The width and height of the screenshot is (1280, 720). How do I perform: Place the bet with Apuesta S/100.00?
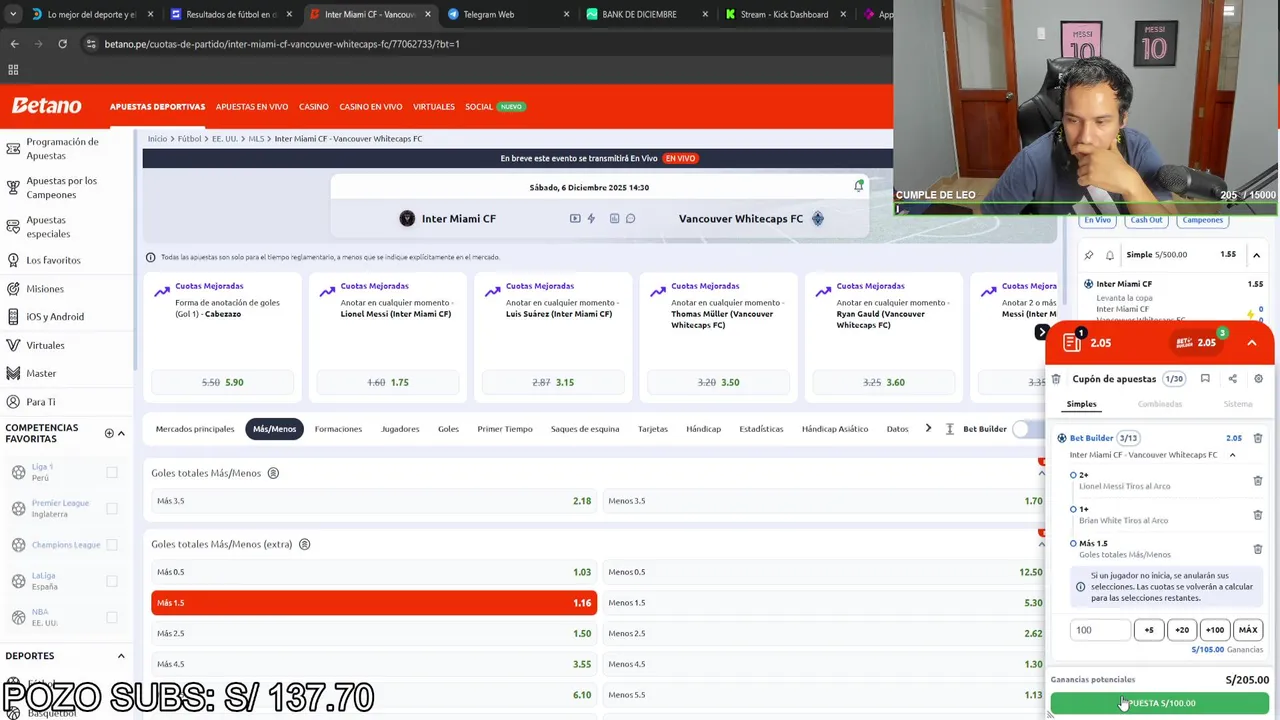tap(1160, 703)
